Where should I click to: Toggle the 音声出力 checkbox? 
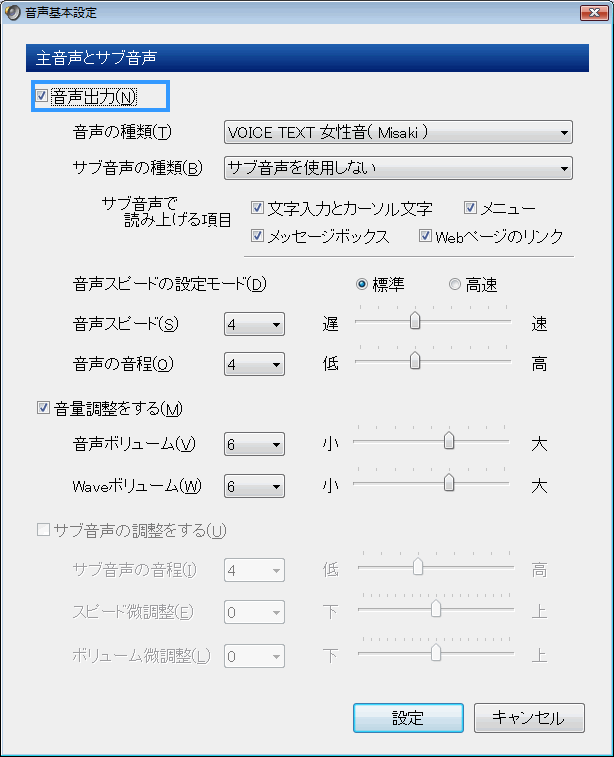[x=42, y=96]
